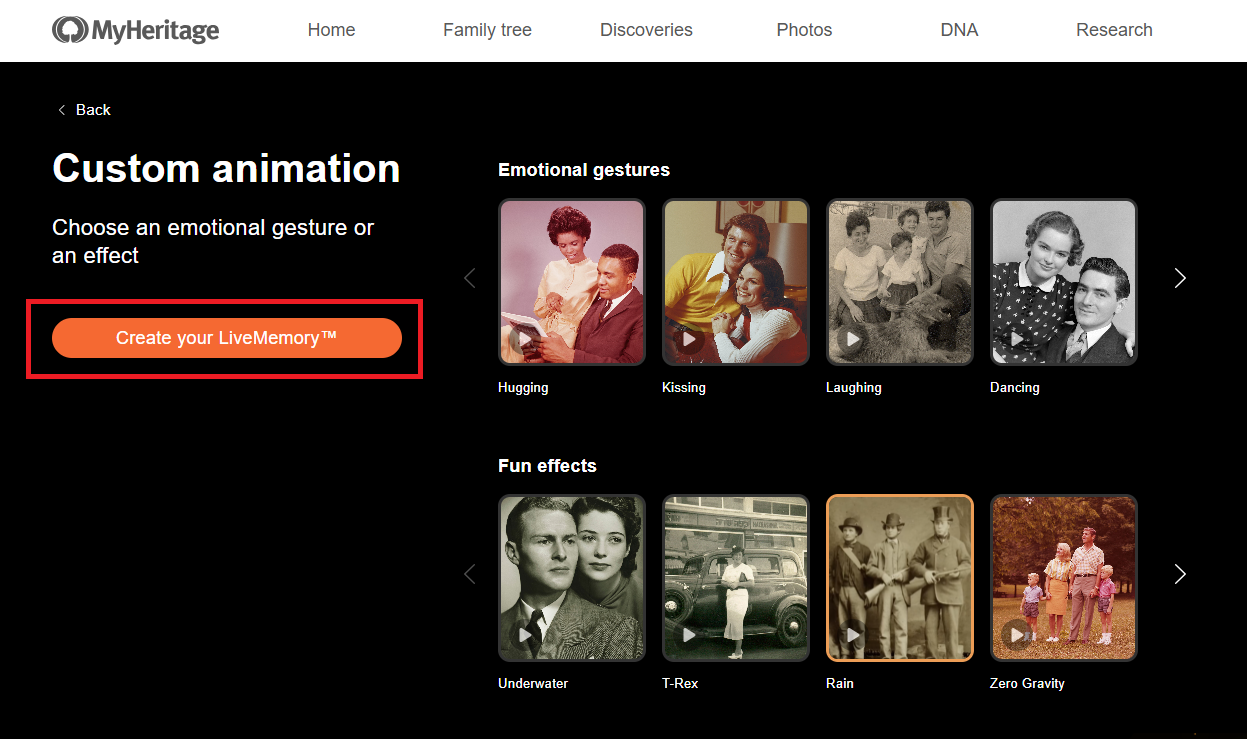
Task: Click the Dancing label text
Action: tap(1015, 388)
